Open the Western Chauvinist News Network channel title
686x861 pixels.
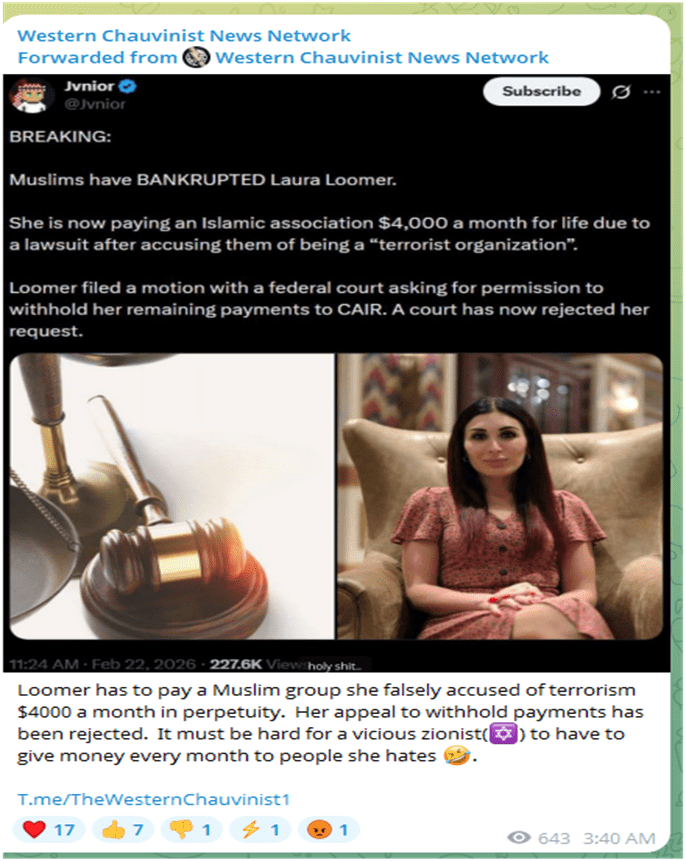point(184,36)
